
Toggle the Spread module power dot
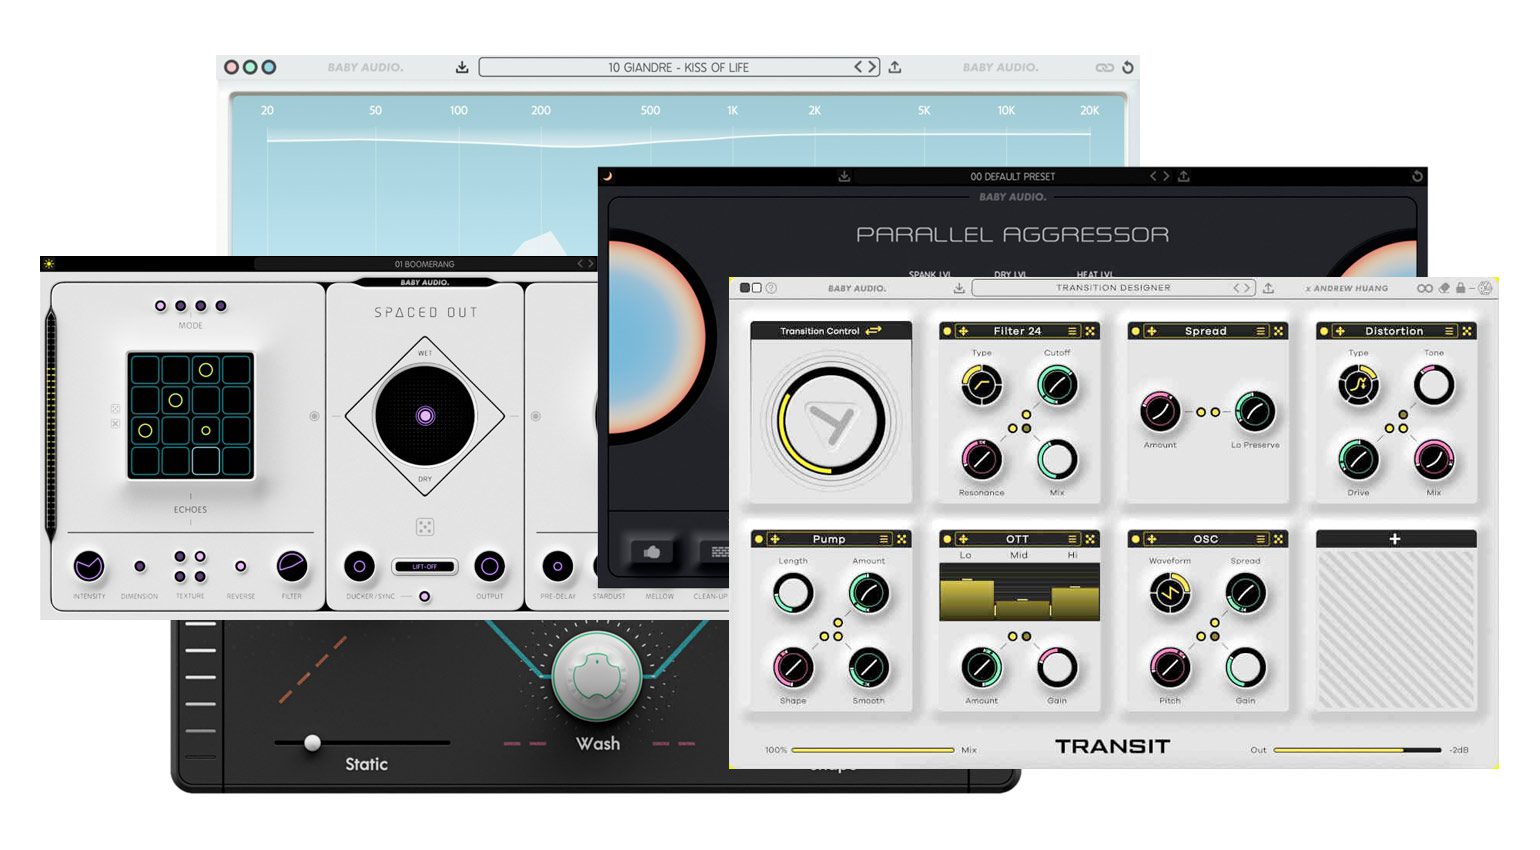click(x=1135, y=331)
